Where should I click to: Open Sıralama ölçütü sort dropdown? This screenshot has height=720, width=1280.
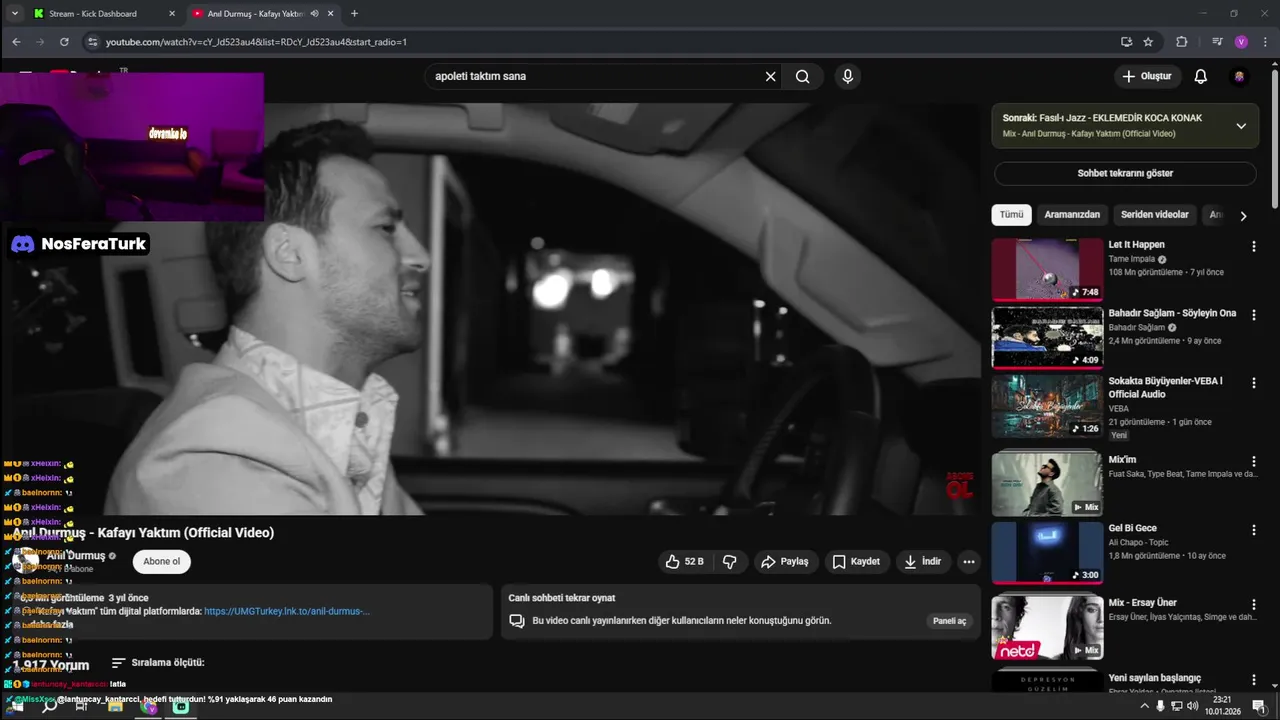158,663
